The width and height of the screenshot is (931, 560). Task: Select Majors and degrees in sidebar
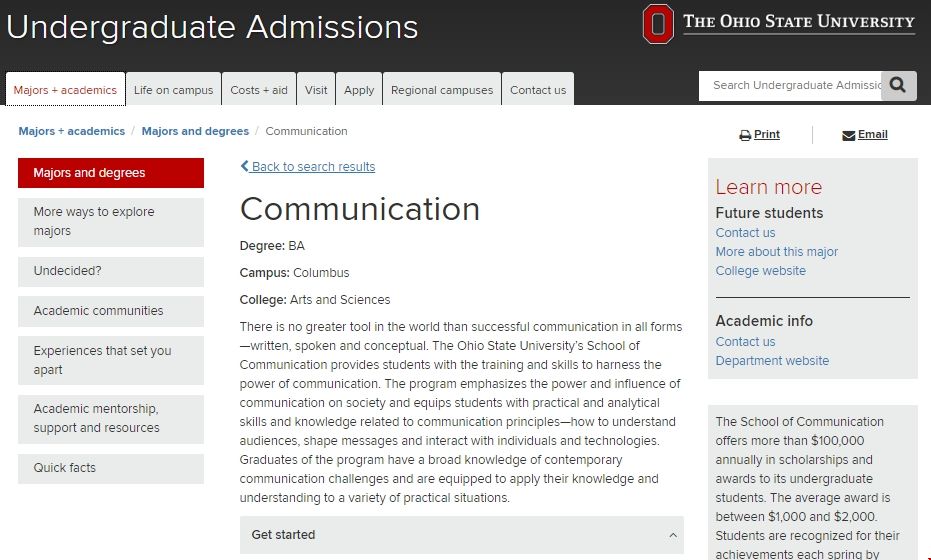click(111, 173)
